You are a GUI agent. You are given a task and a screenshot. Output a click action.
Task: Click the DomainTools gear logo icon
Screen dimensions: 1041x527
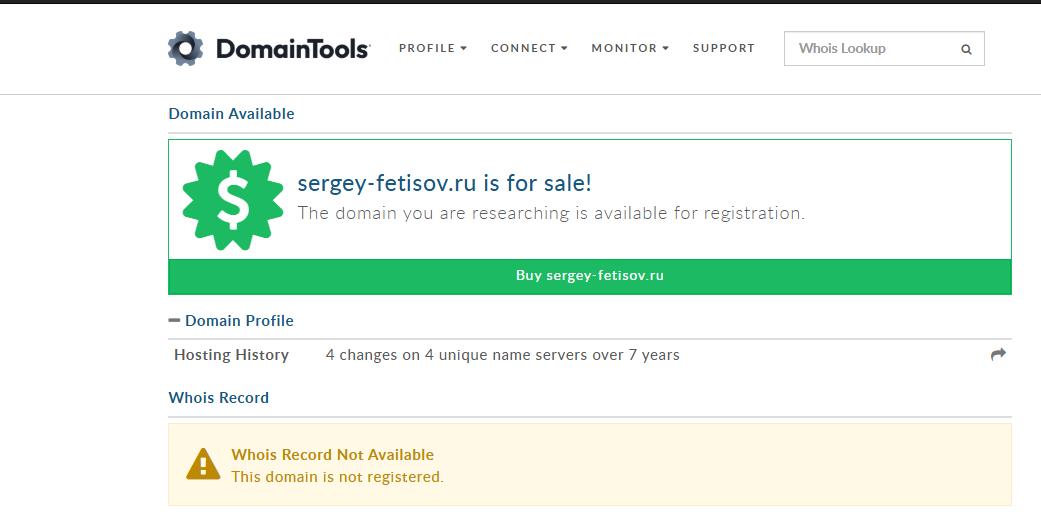click(x=185, y=48)
